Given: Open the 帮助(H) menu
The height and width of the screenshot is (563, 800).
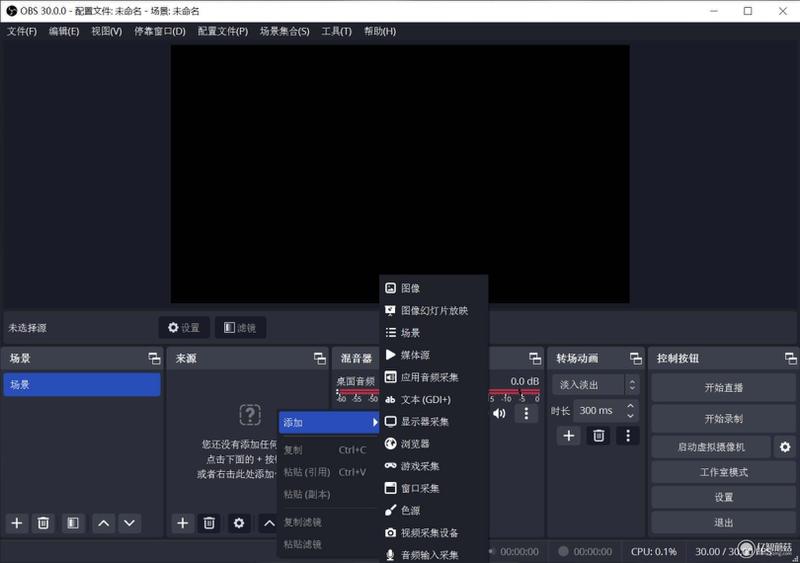Looking at the screenshot, I should point(380,31).
